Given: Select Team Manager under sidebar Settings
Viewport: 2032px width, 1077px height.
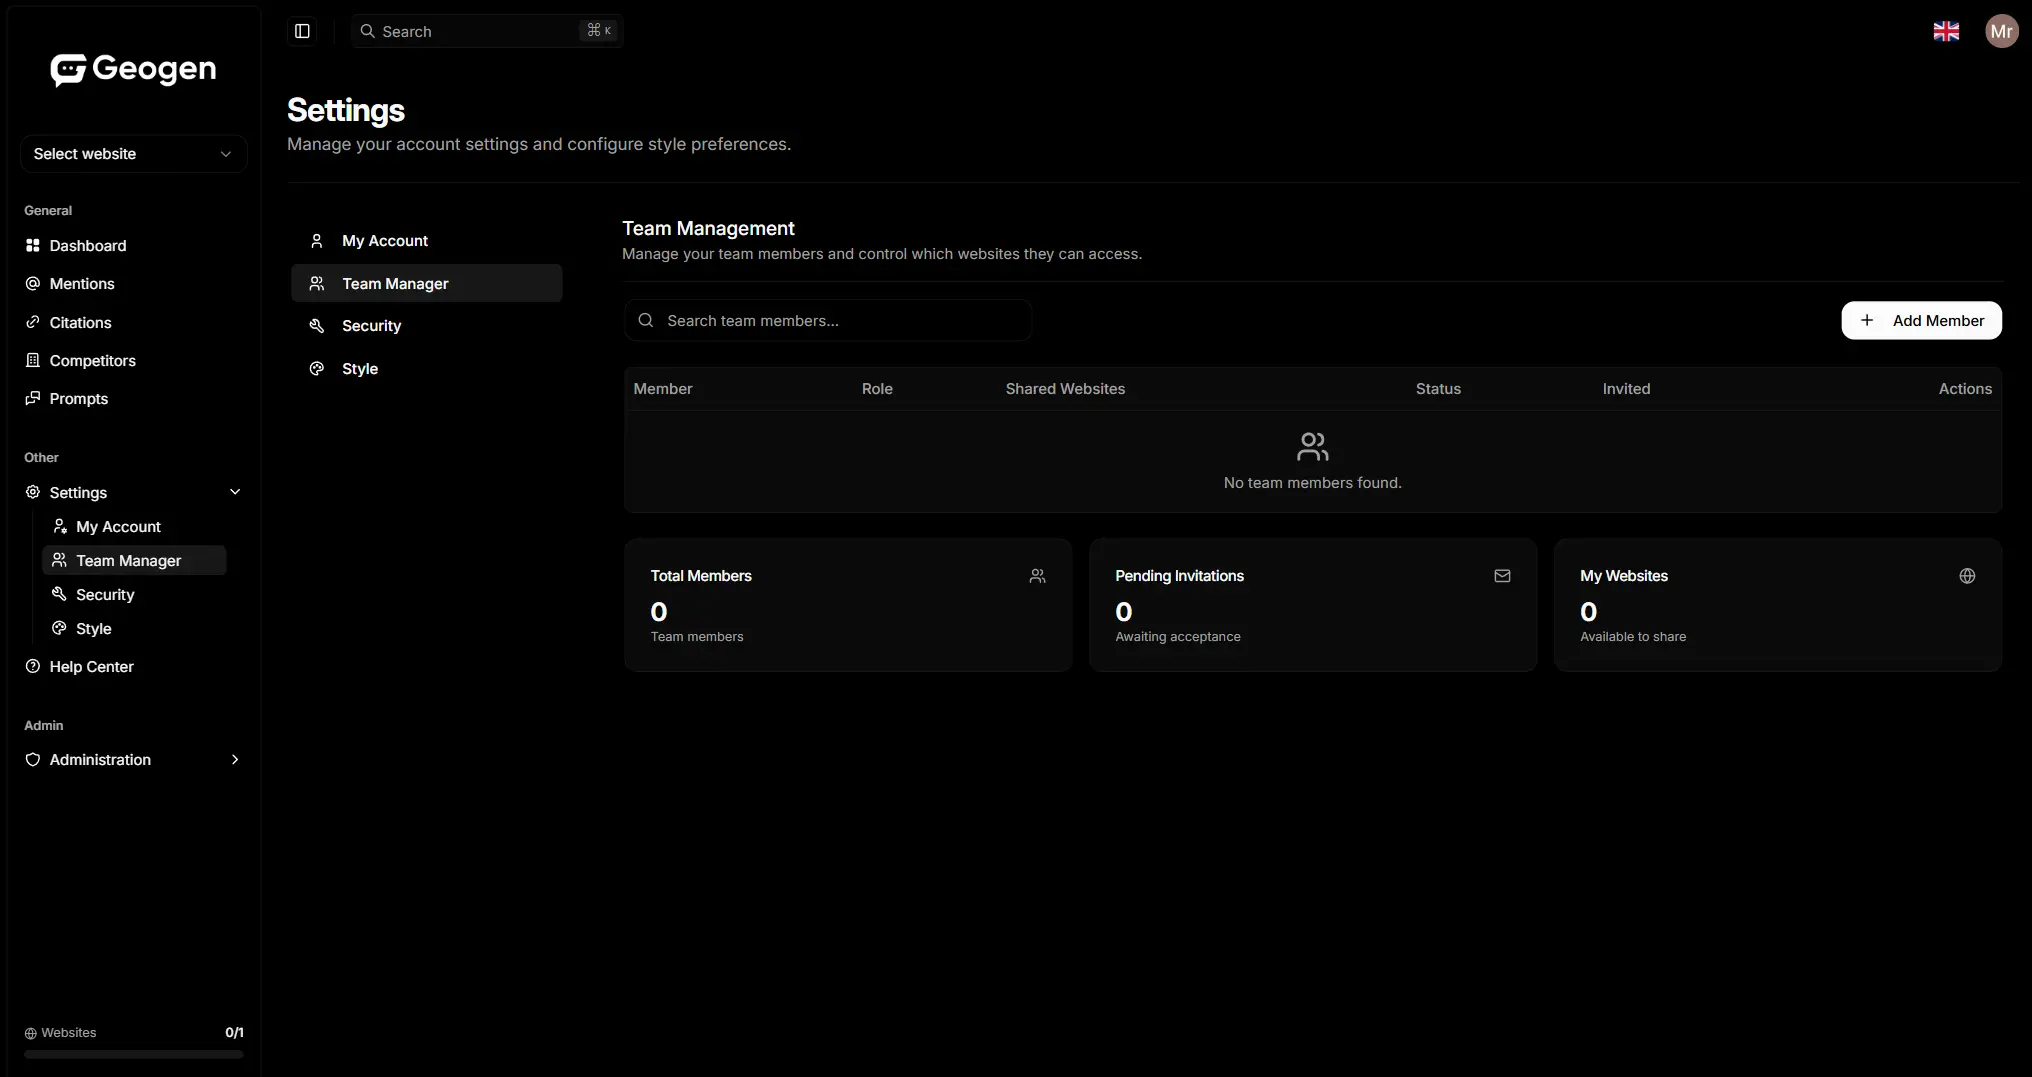Looking at the screenshot, I should [x=134, y=560].
